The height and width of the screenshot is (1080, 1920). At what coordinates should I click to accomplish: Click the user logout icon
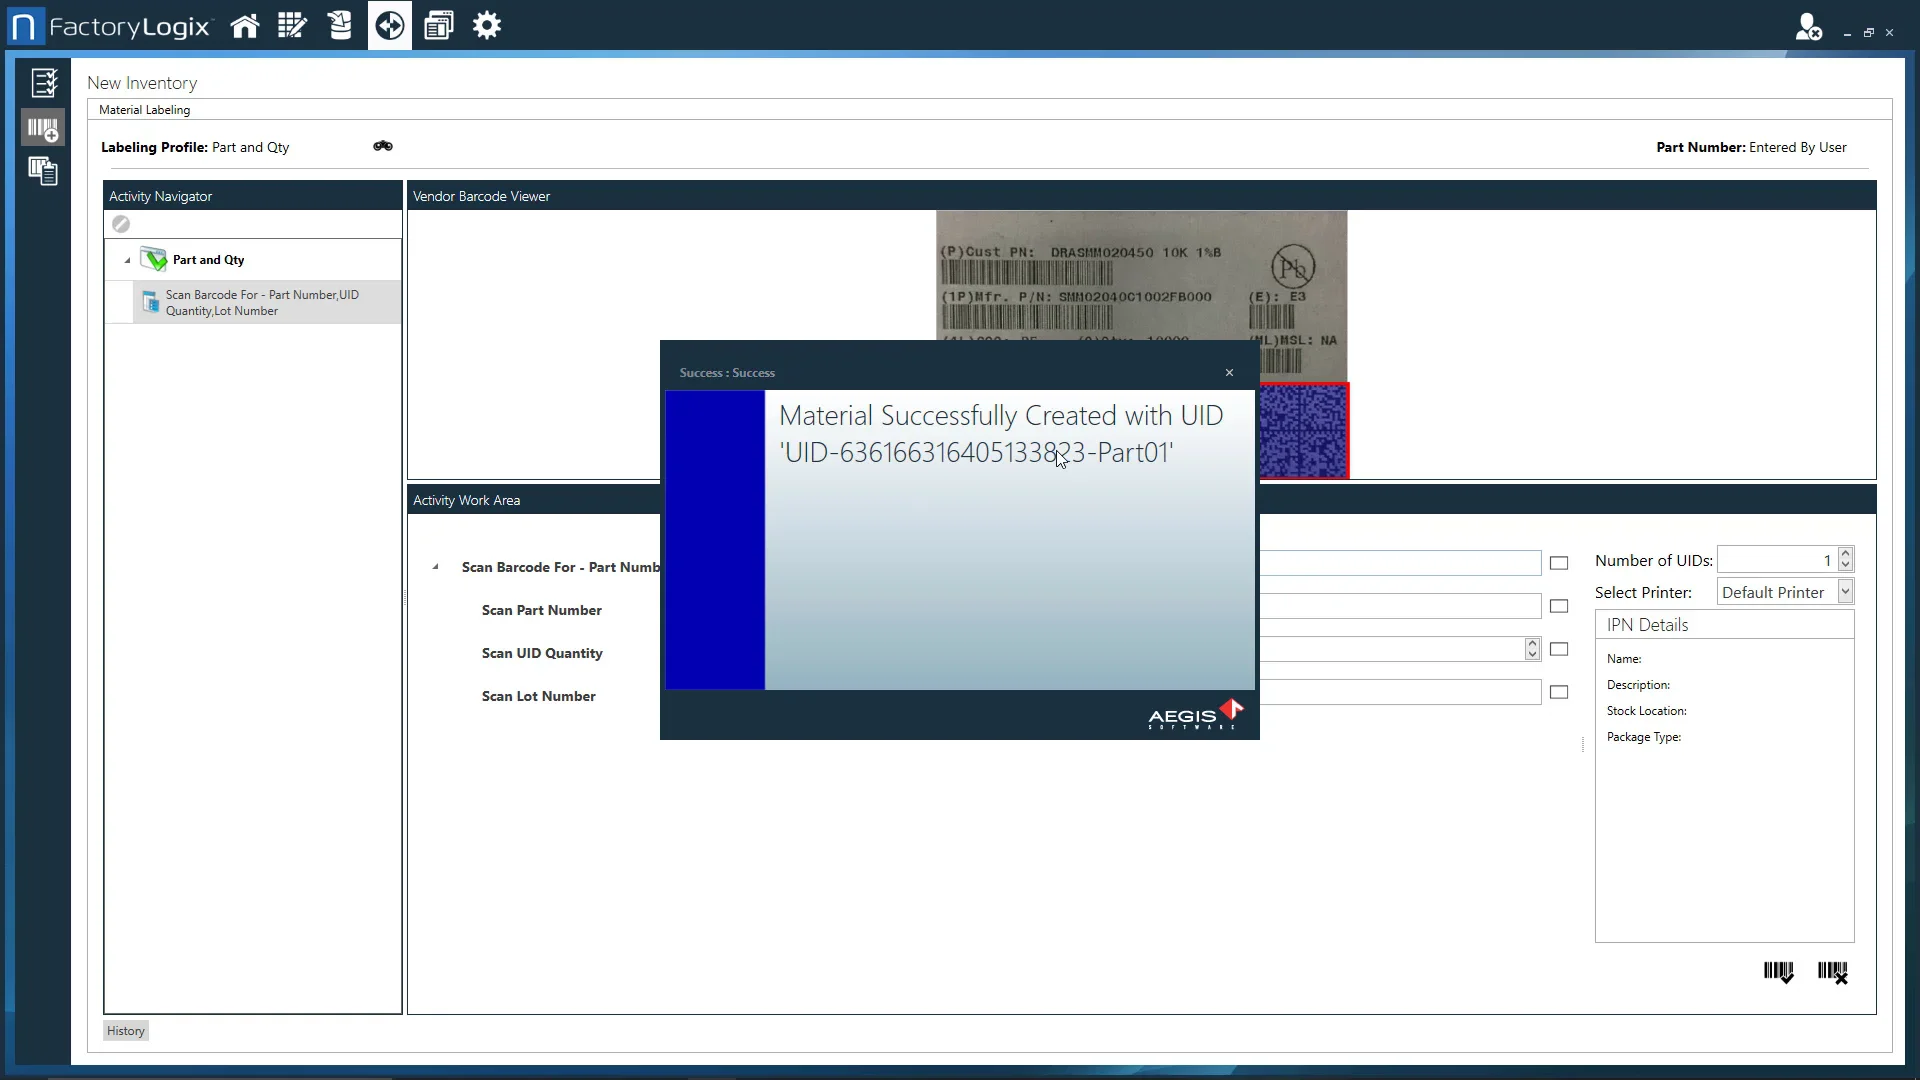1808,27
